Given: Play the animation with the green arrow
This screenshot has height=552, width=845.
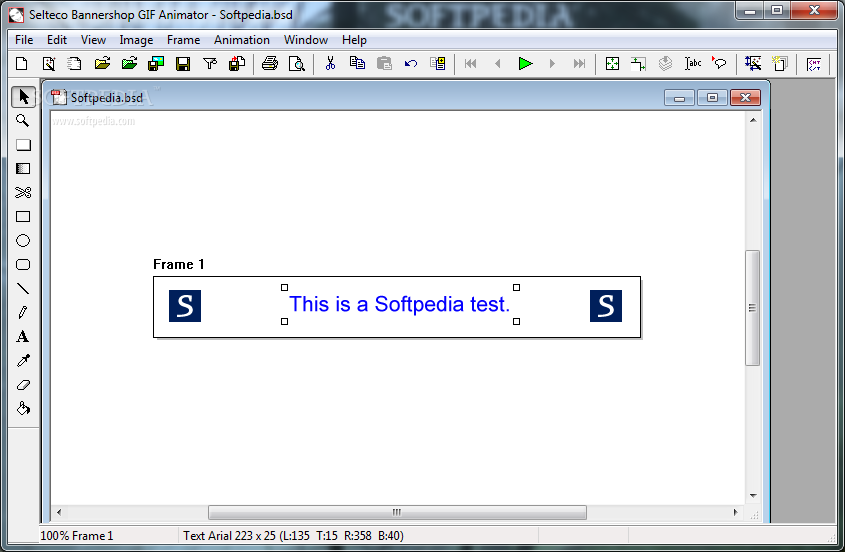Looking at the screenshot, I should click(525, 64).
